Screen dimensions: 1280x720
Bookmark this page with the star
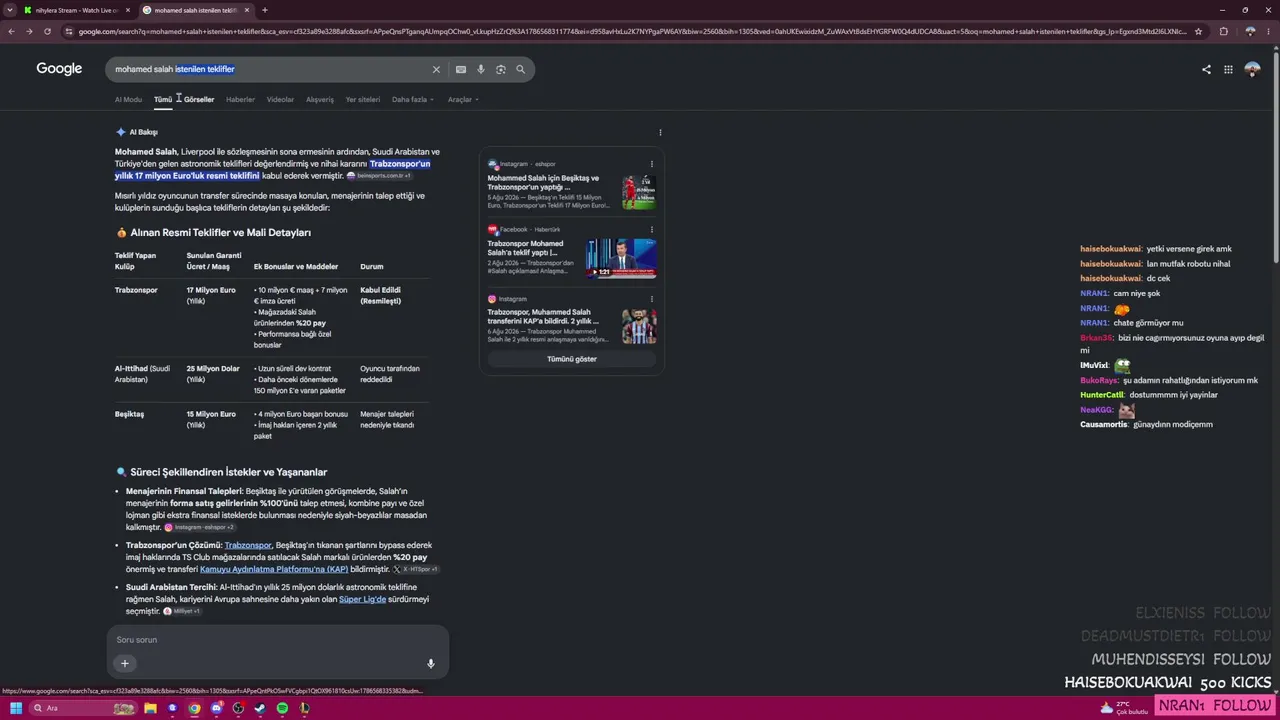(1198, 31)
